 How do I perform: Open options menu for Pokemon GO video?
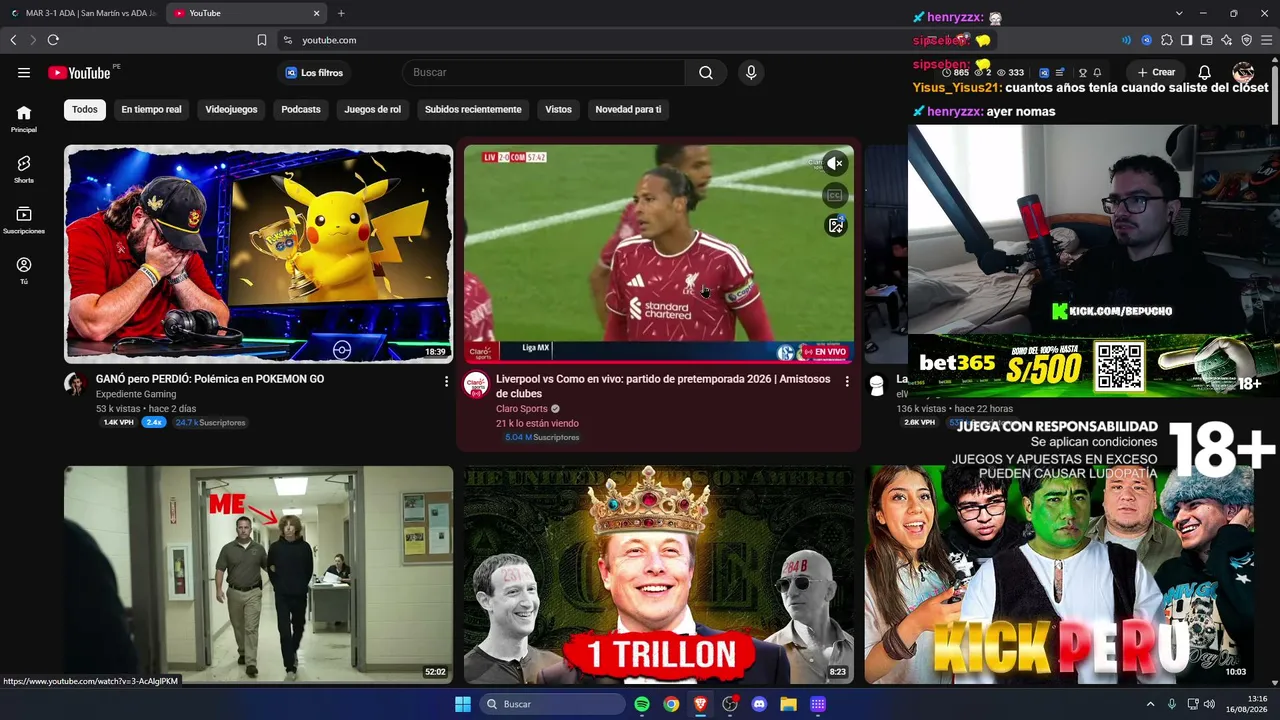(x=446, y=381)
